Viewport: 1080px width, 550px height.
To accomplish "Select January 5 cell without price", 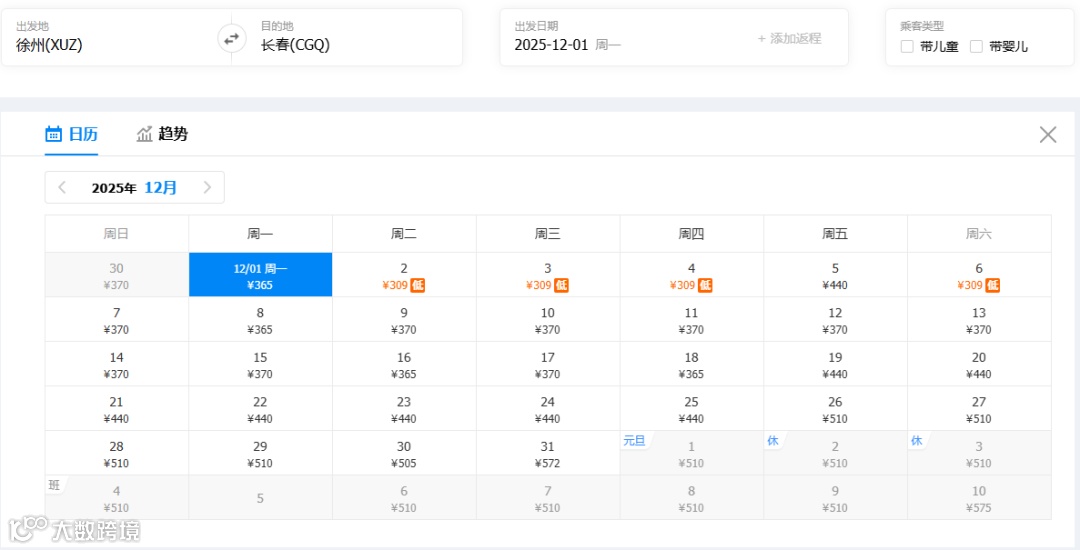I will pyautogui.click(x=260, y=498).
